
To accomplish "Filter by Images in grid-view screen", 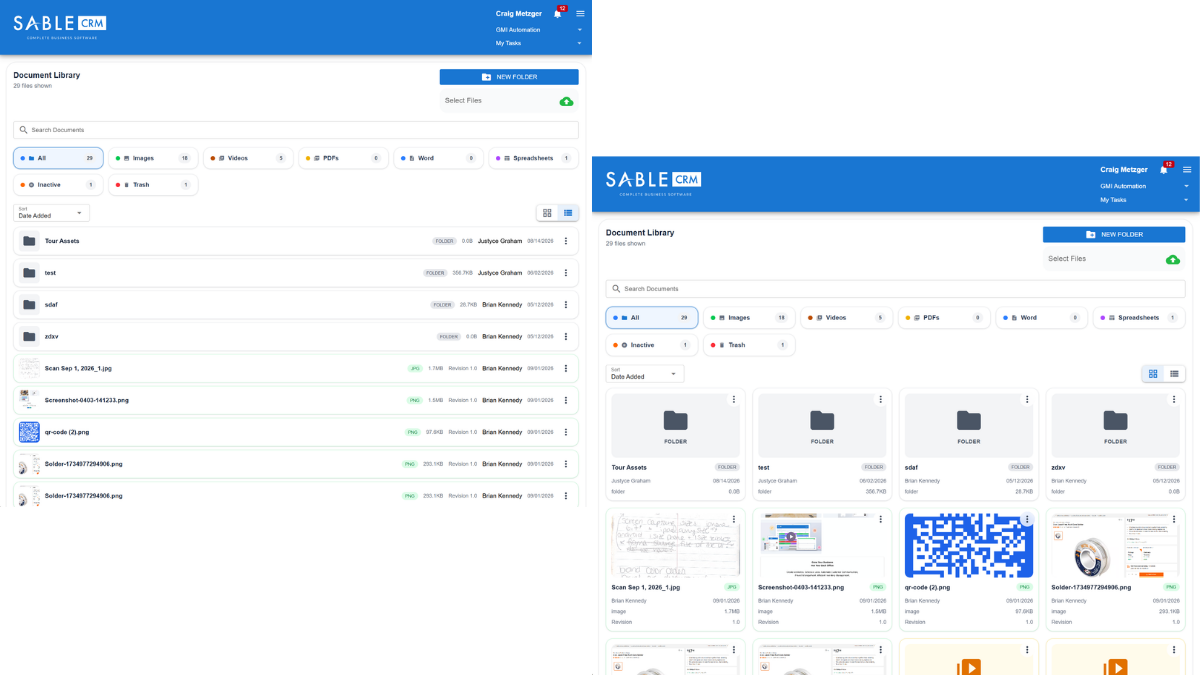I will 749,318.
